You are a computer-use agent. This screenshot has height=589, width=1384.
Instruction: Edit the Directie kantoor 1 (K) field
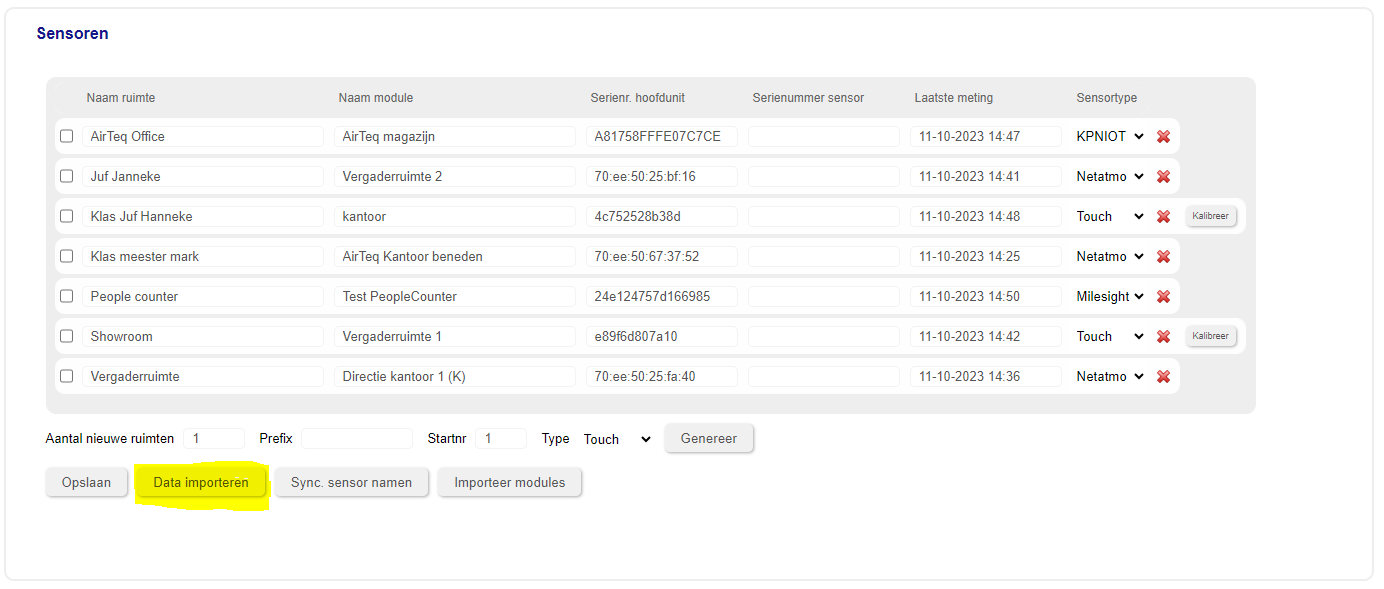click(455, 376)
